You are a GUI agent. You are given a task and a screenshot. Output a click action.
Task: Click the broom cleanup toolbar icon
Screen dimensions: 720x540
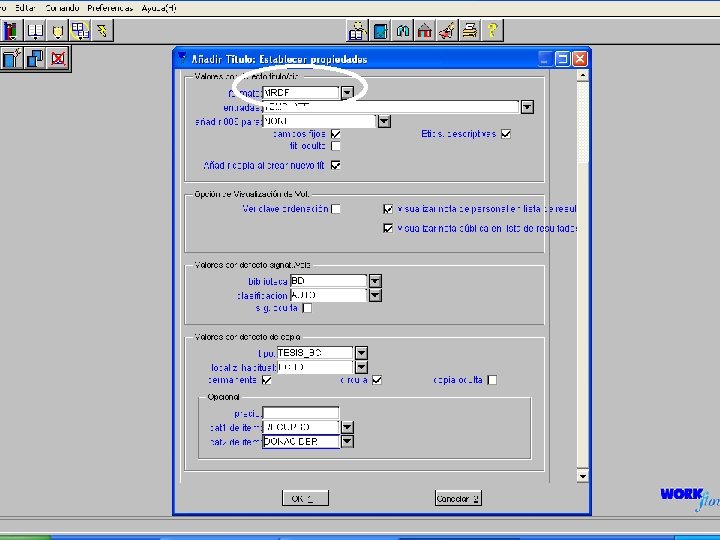pyautogui.click(x=447, y=31)
